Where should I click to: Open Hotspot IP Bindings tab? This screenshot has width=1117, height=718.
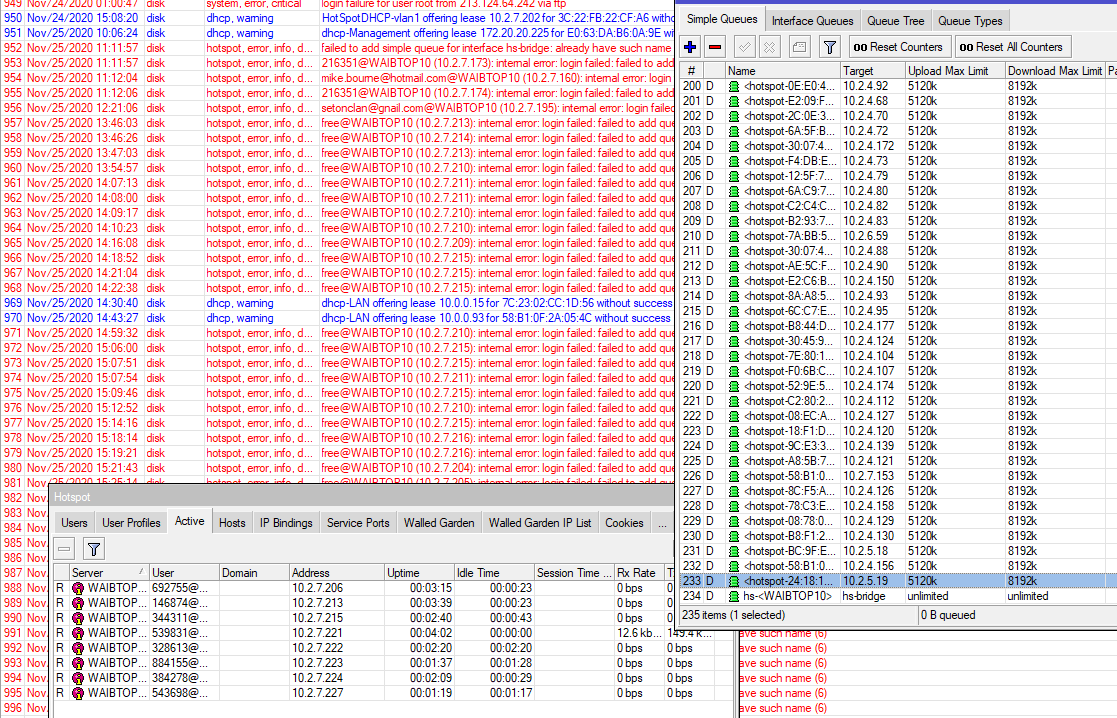coord(286,523)
